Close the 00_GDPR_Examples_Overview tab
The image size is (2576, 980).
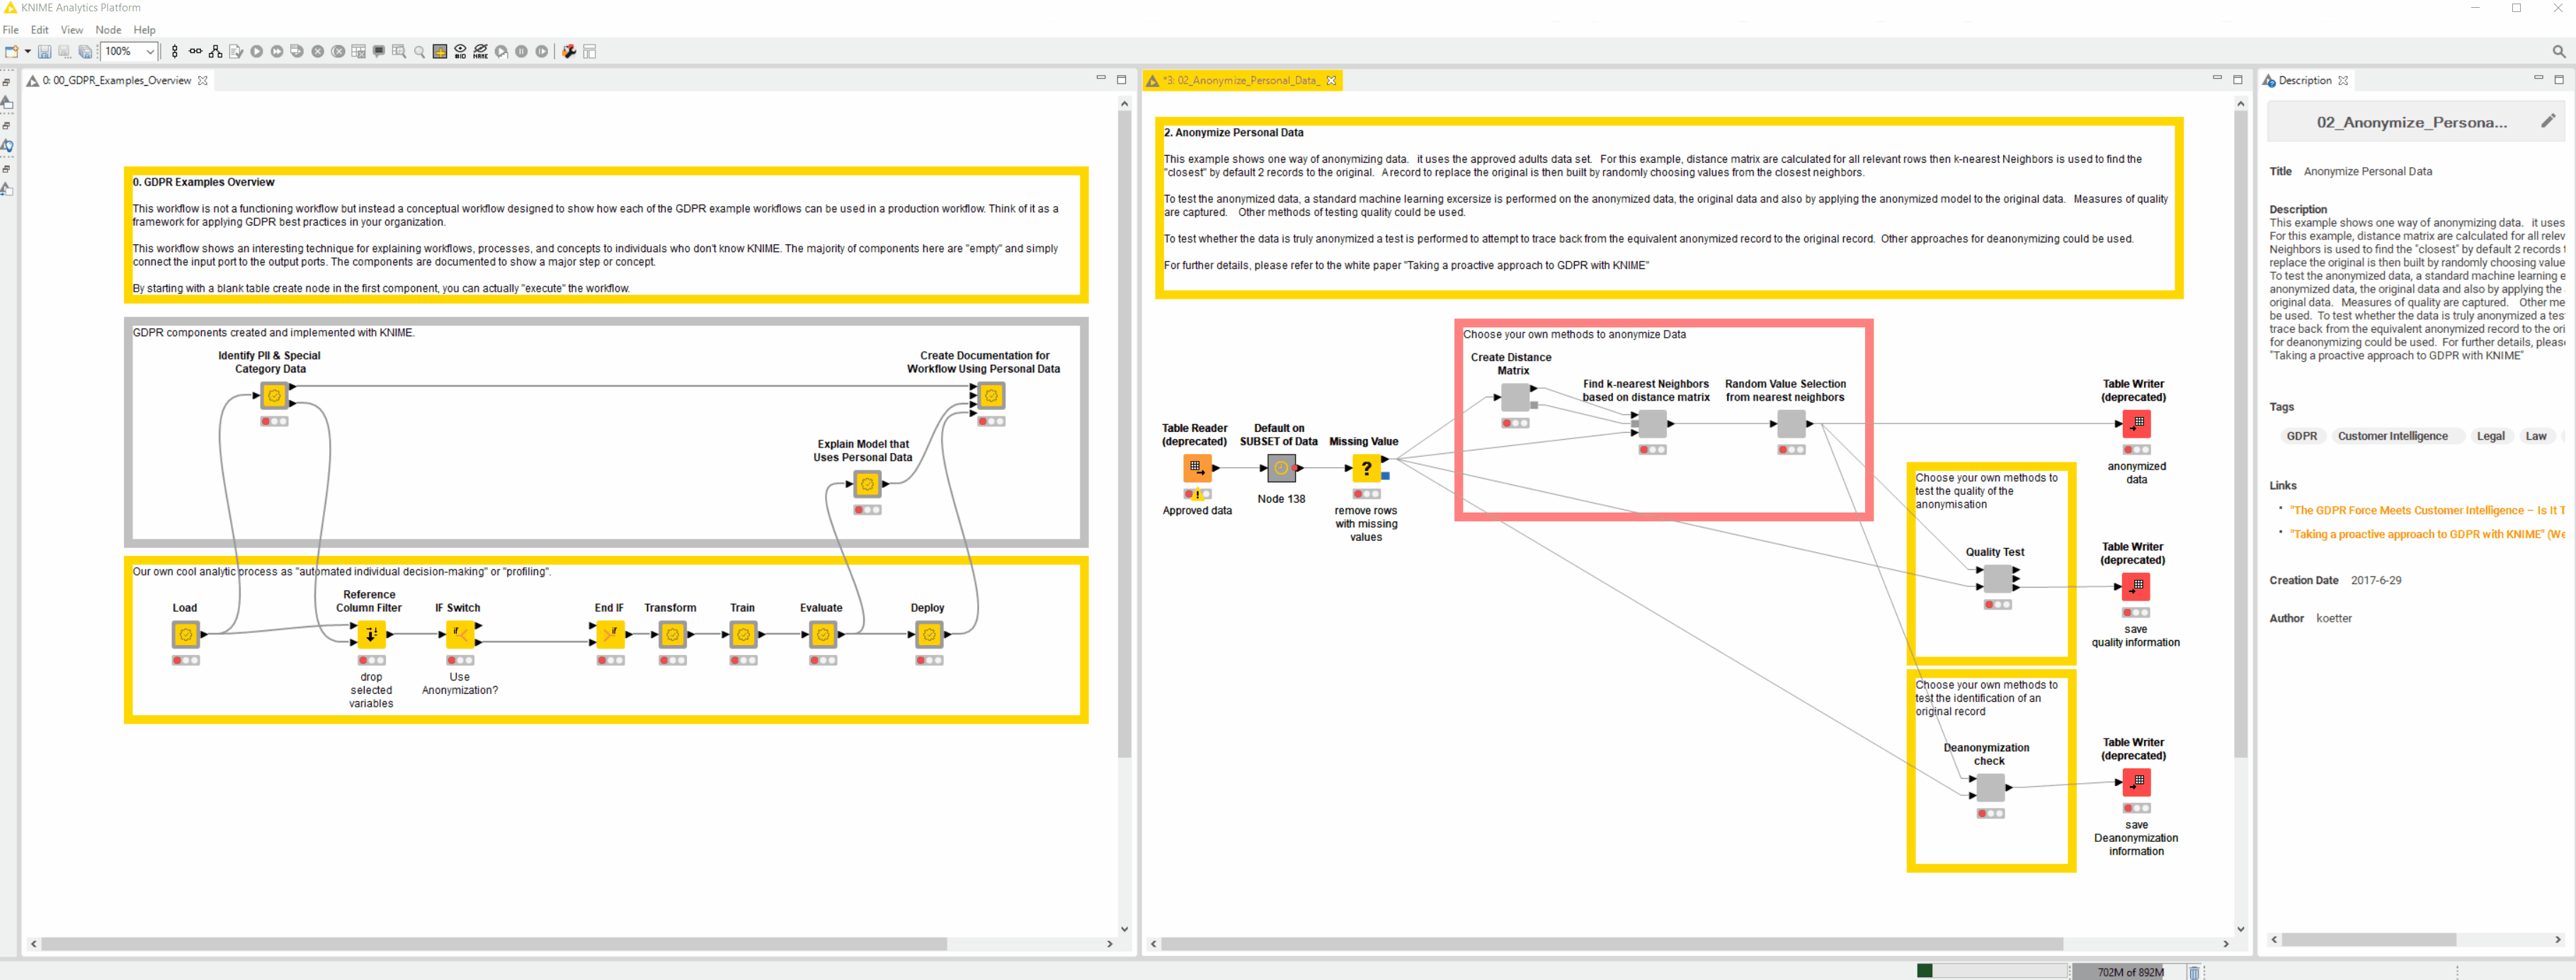(203, 80)
